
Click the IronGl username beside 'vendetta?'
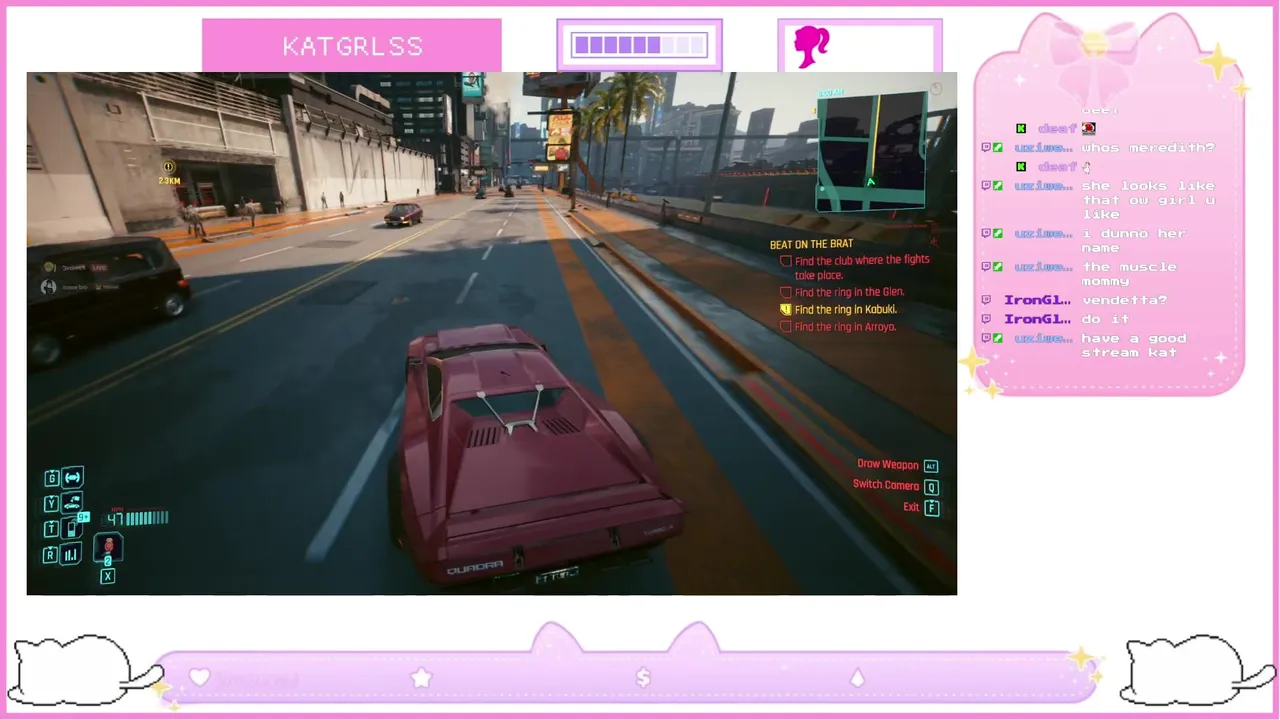tap(1038, 300)
